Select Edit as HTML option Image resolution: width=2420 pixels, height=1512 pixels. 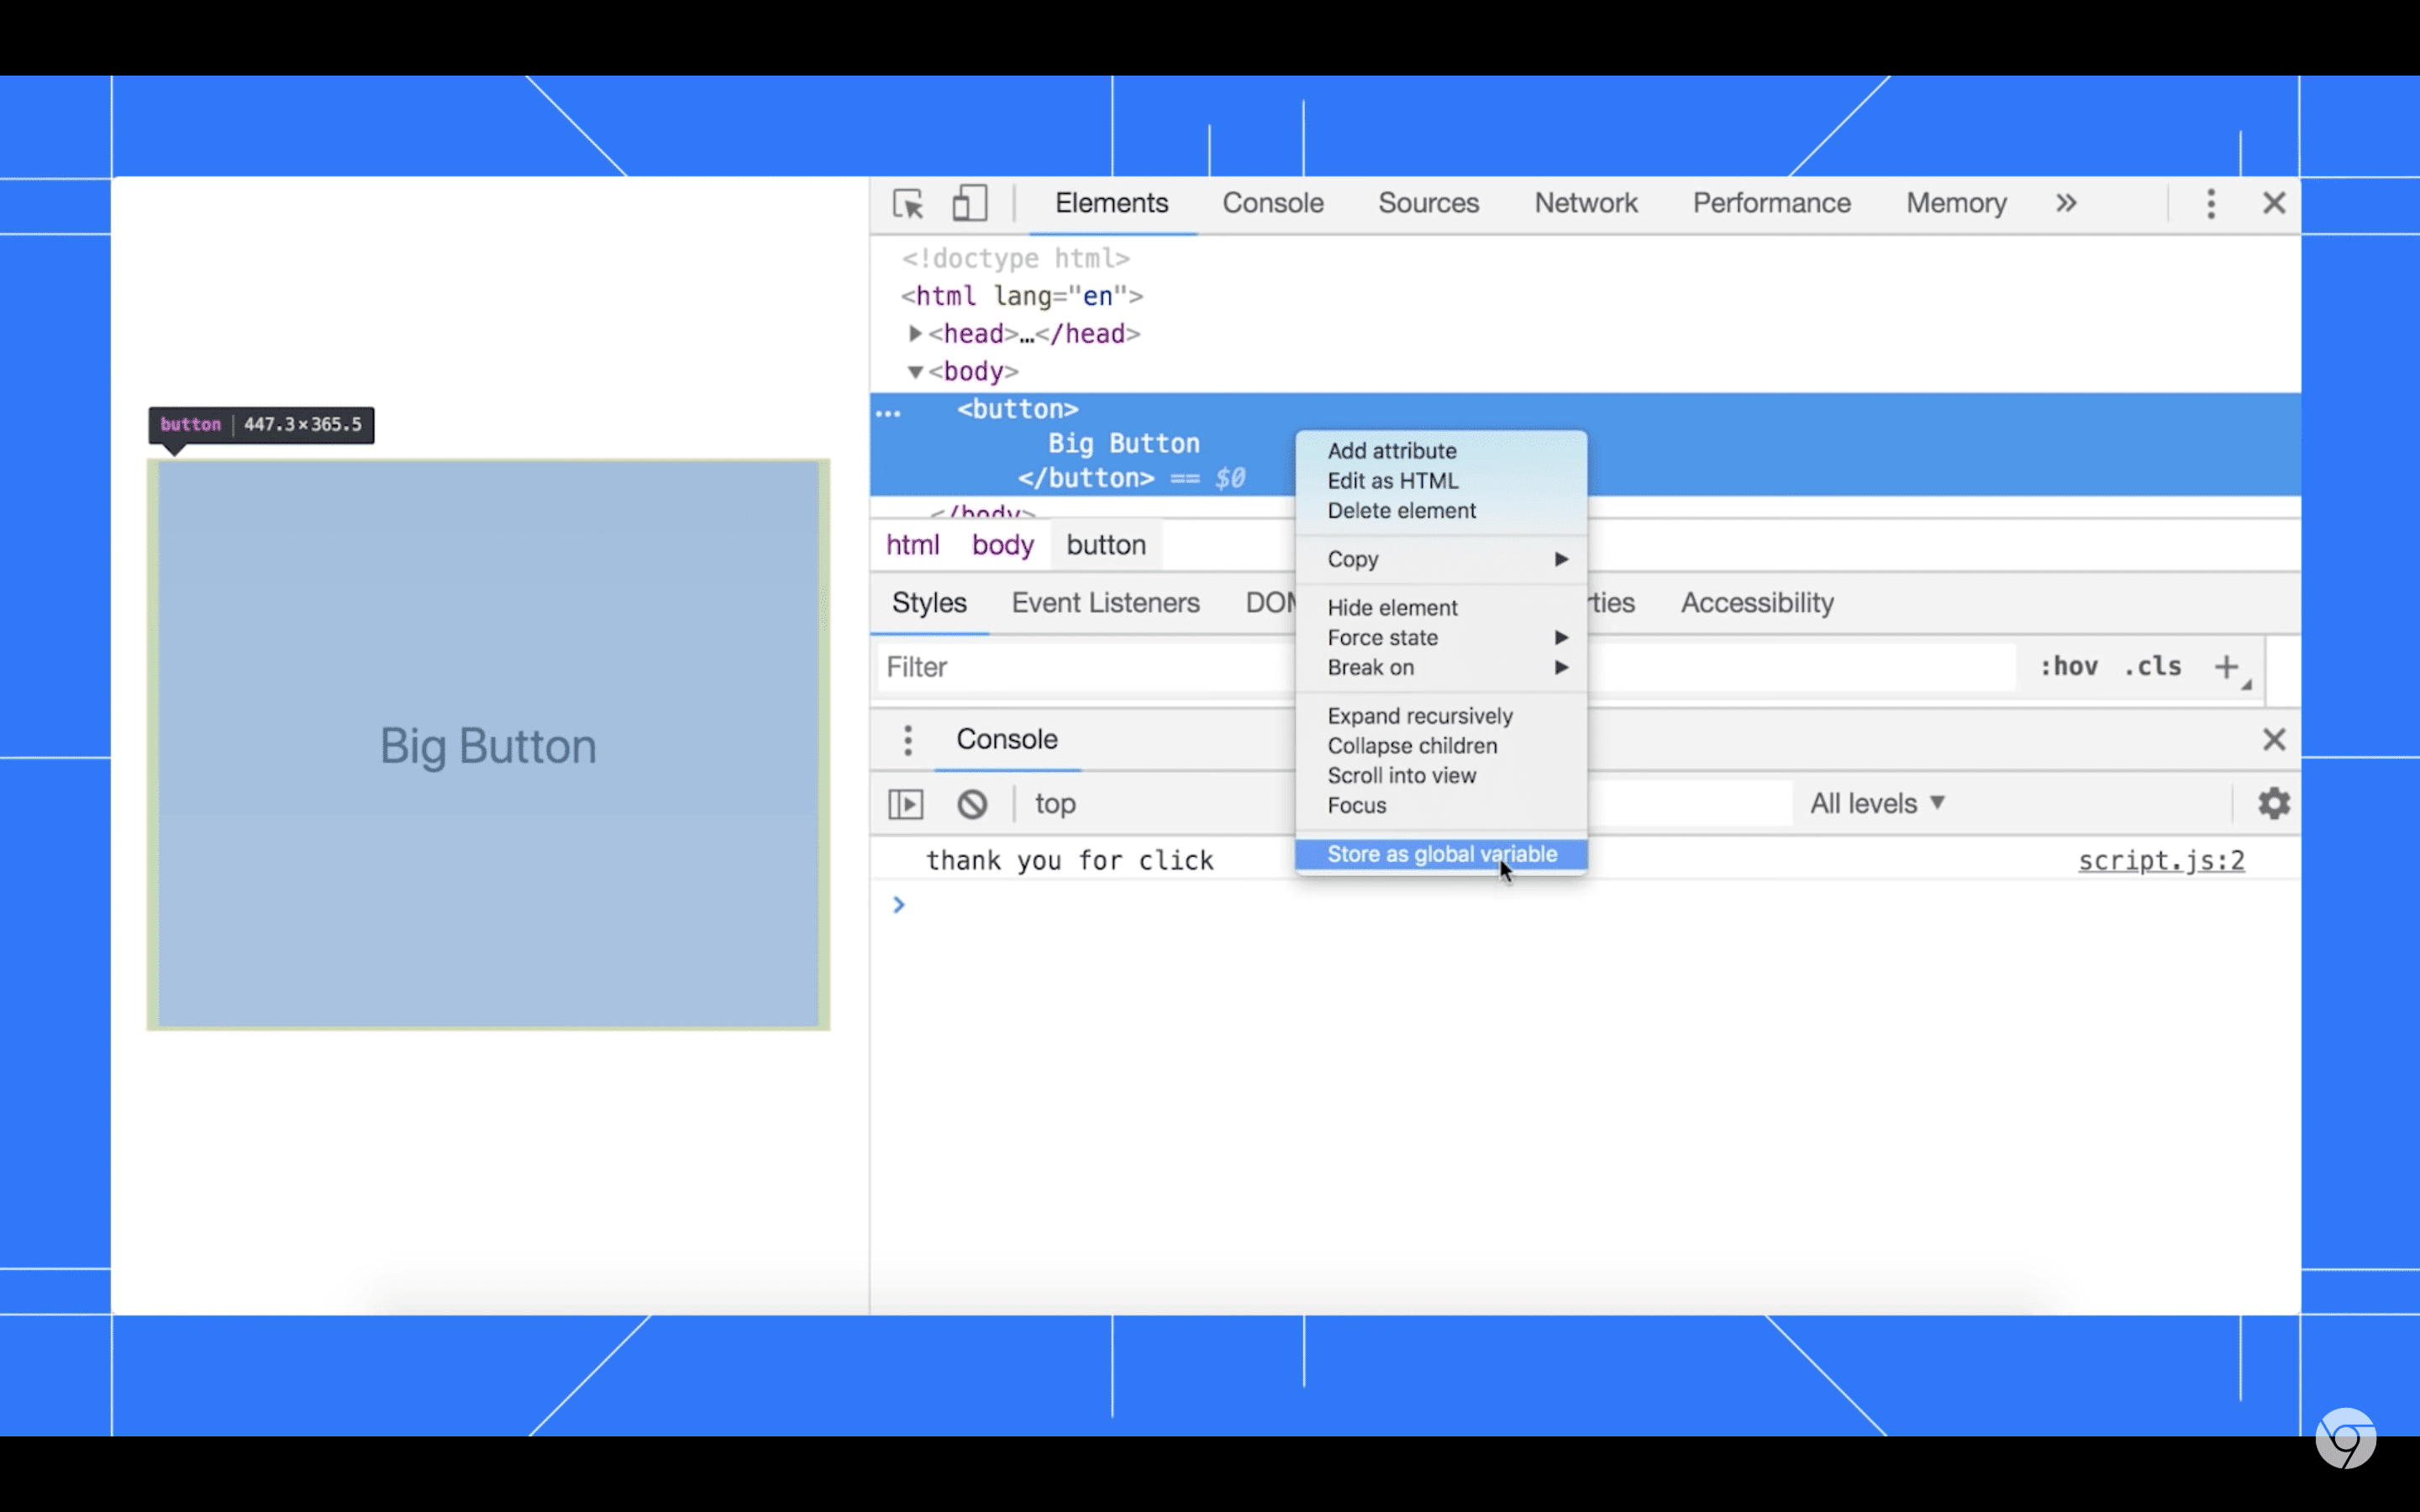point(1394,480)
